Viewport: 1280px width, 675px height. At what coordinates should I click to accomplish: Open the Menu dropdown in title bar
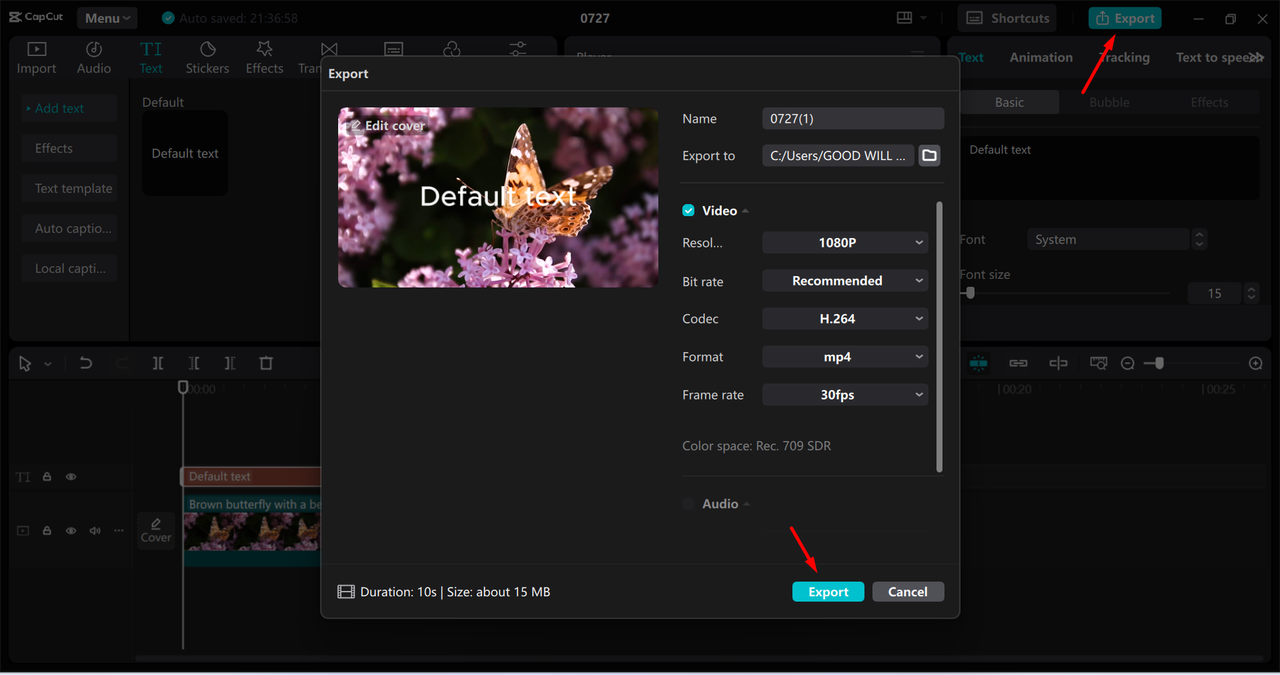[x=107, y=18]
